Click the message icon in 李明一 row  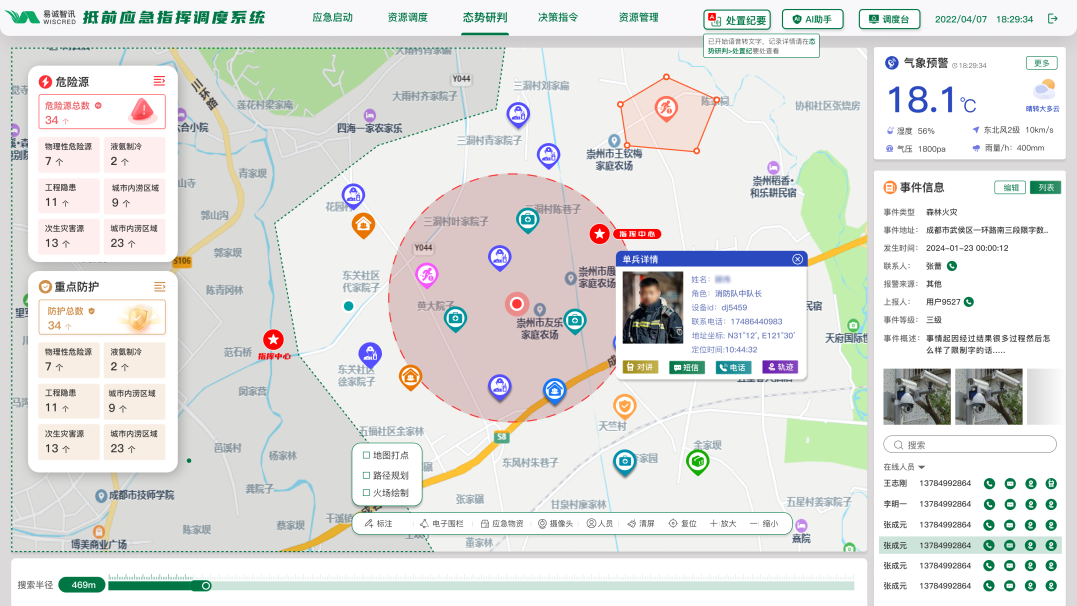tap(1010, 504)
